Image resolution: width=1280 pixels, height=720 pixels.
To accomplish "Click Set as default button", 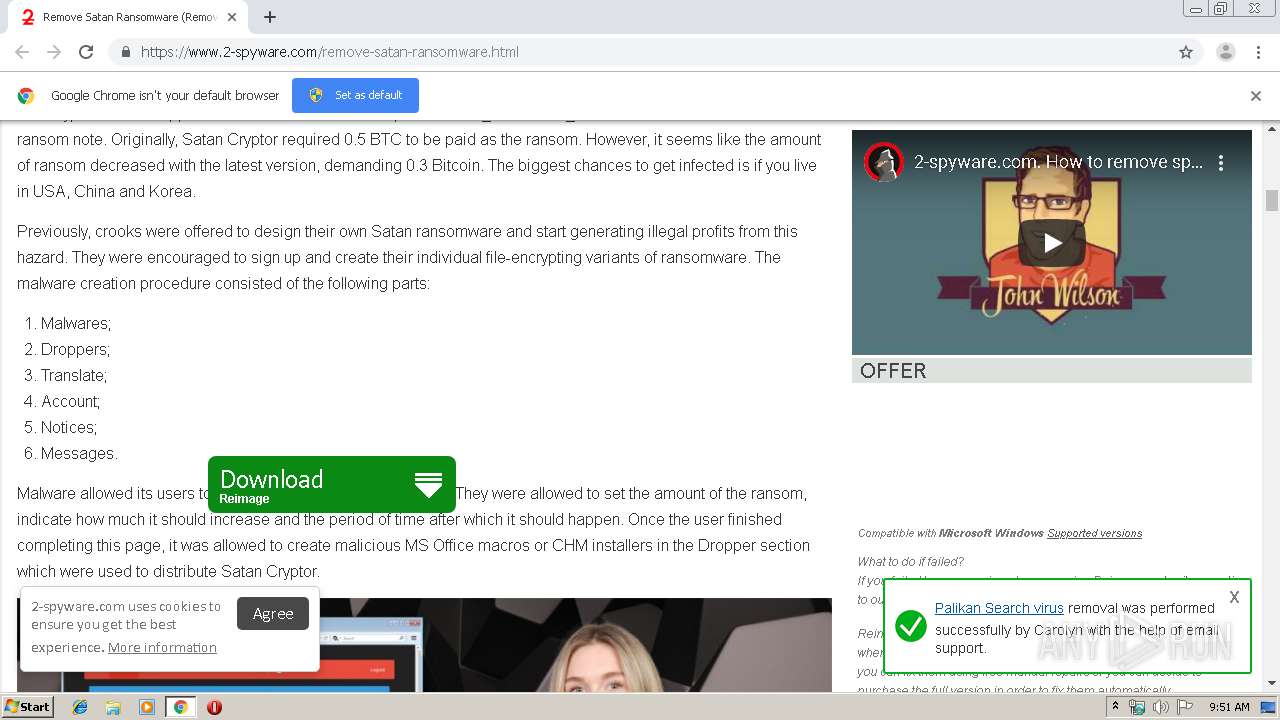I will [355, 95].
